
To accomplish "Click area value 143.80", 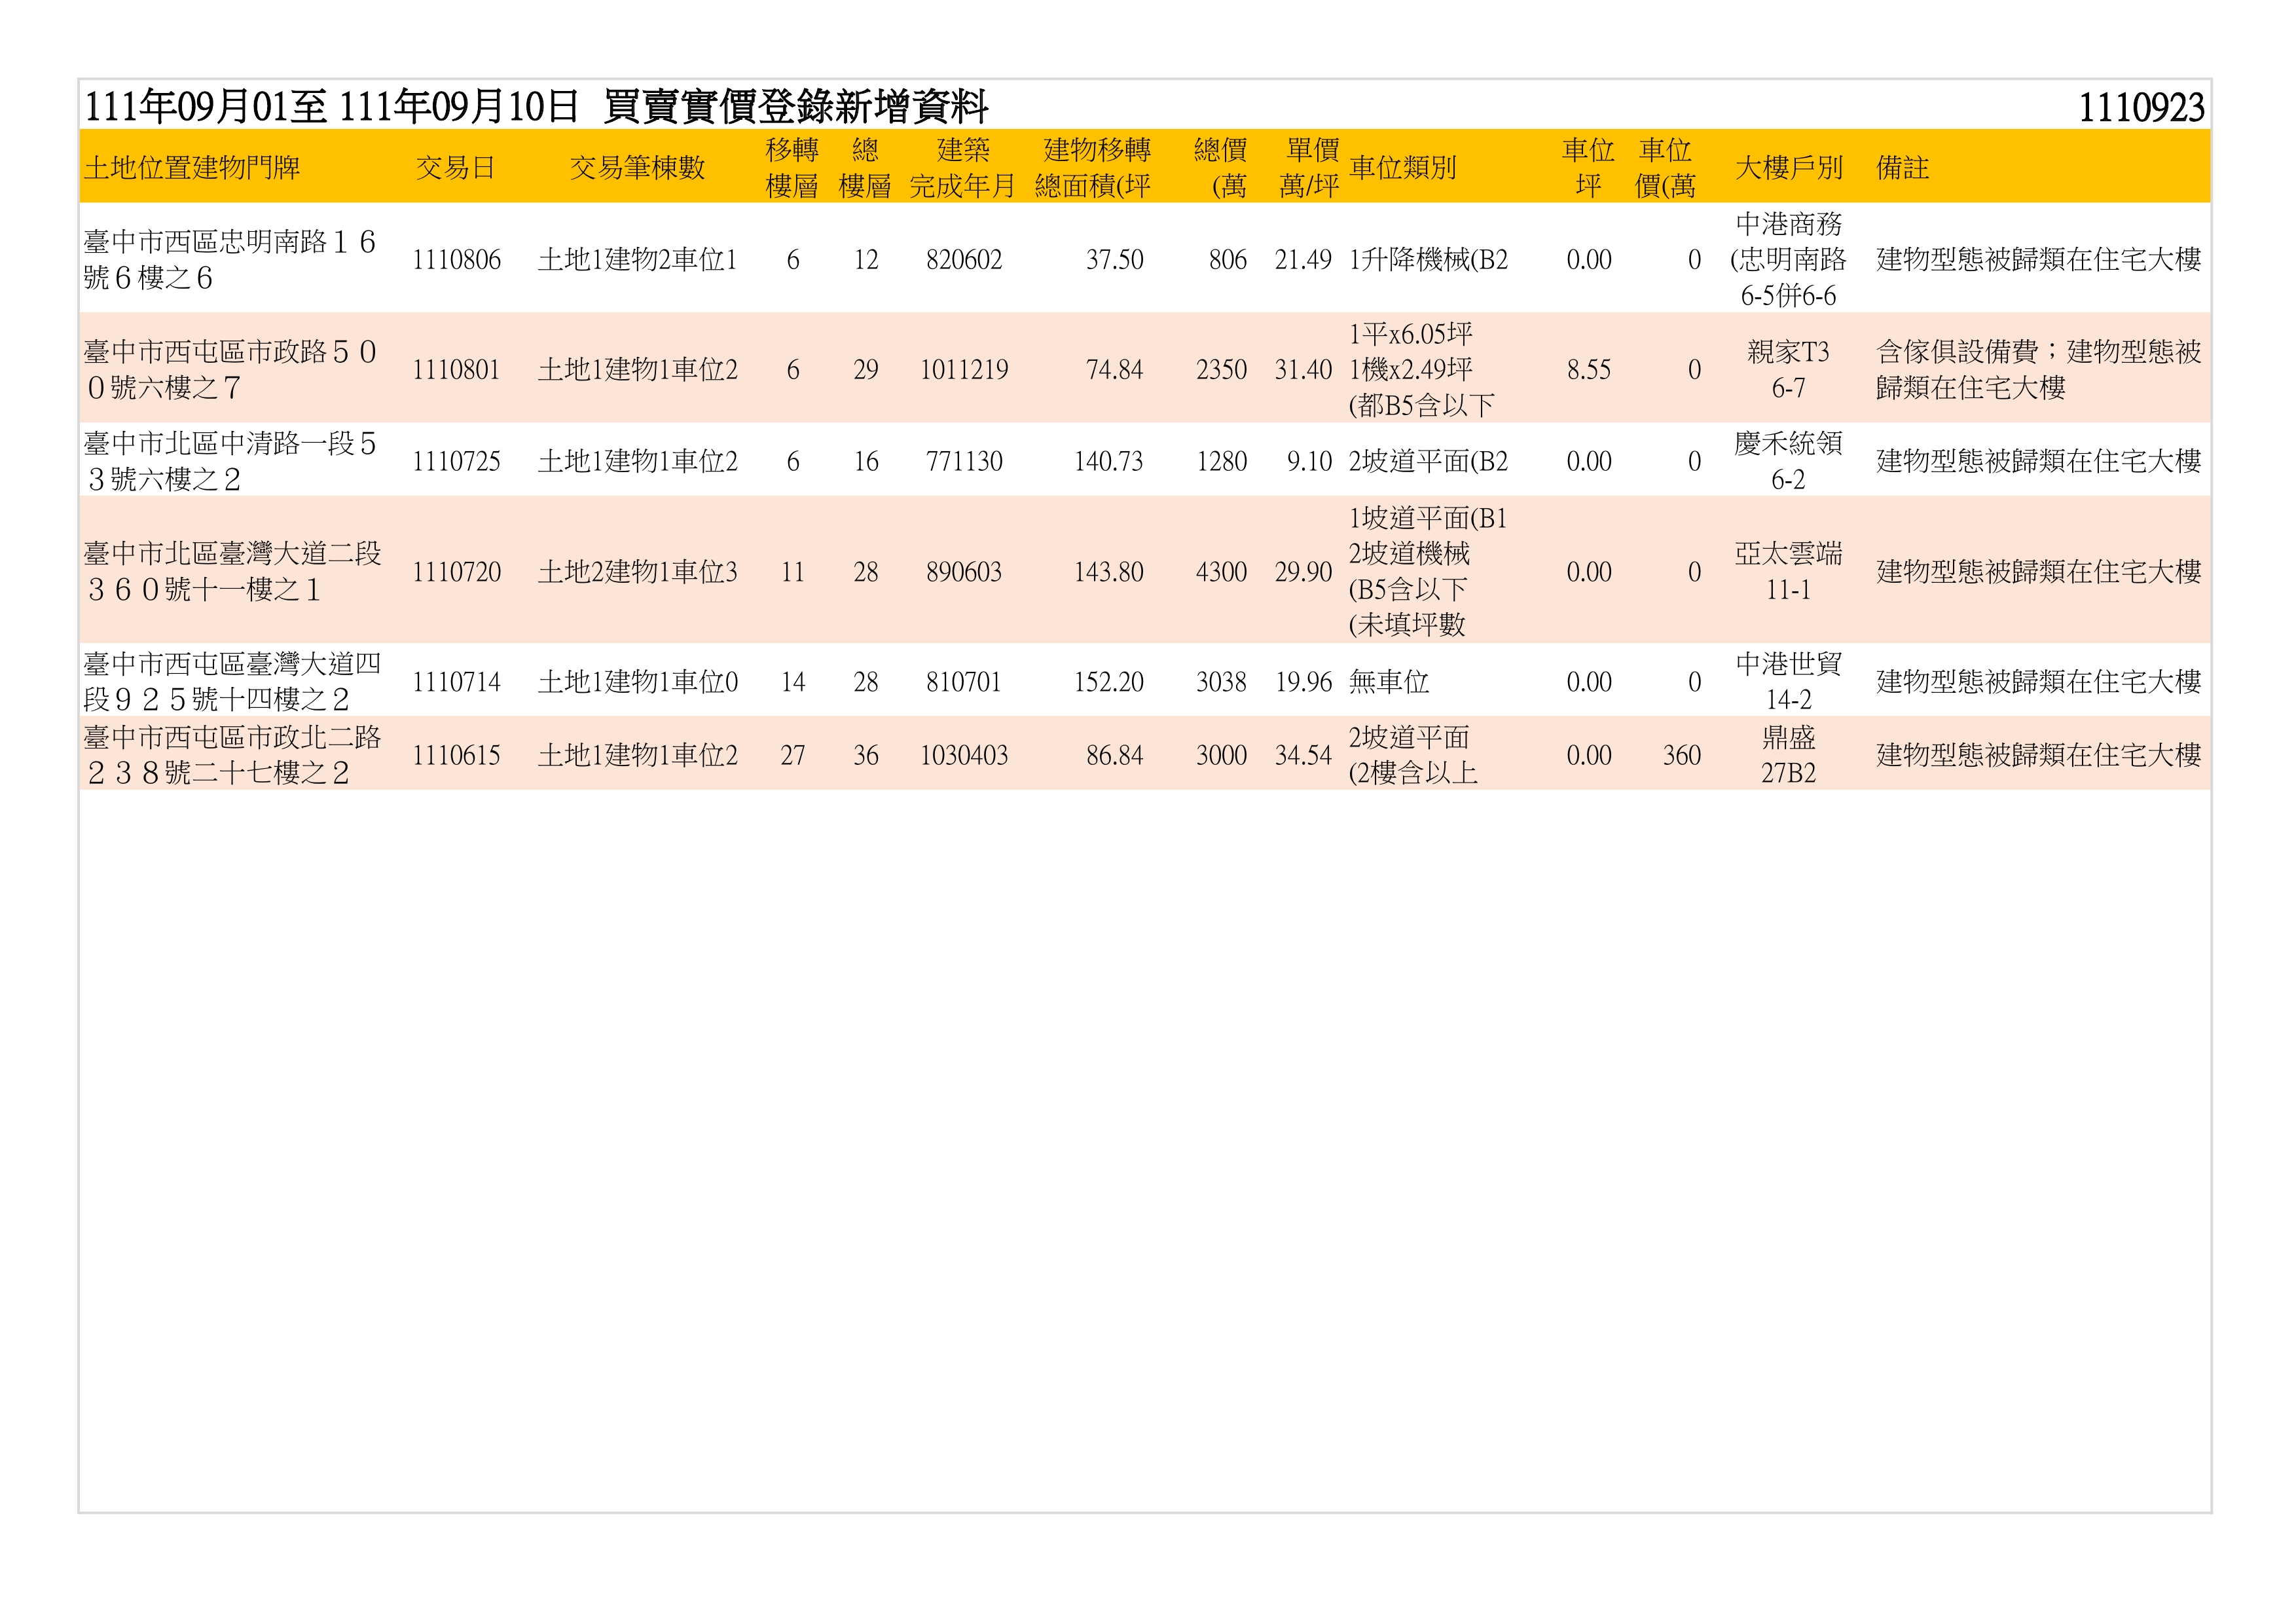I will (1109, 572).
